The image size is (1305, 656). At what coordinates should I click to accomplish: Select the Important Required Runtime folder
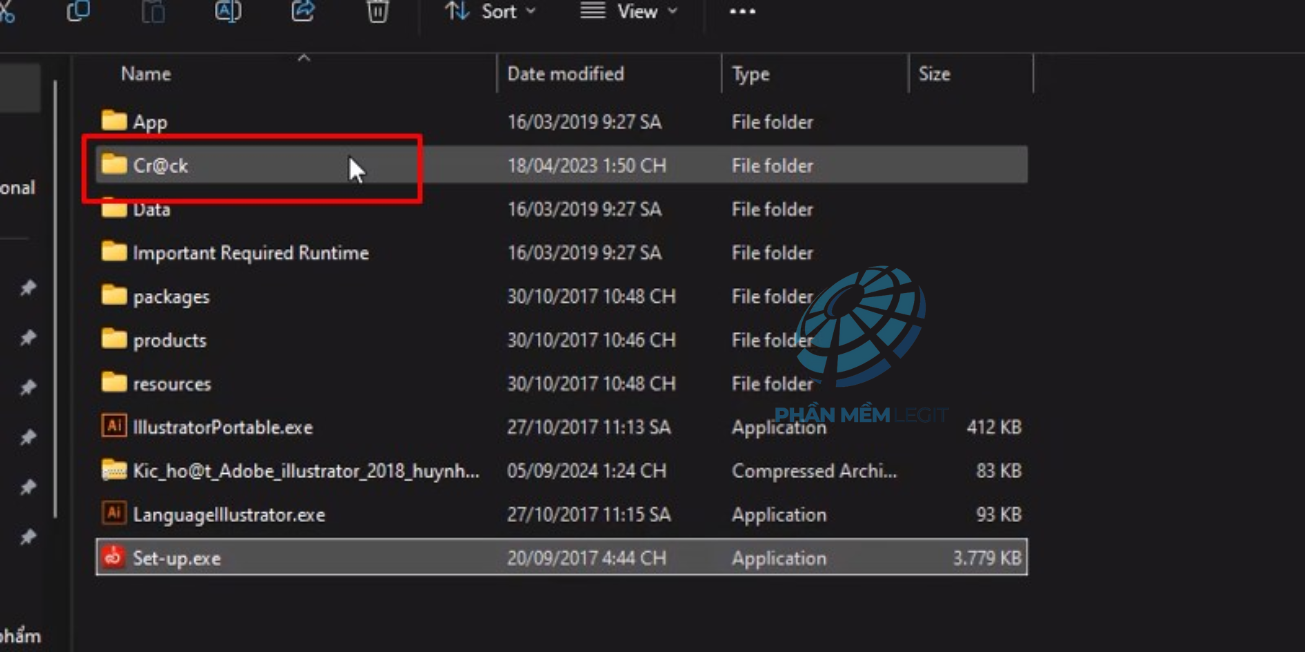point(250,253)
